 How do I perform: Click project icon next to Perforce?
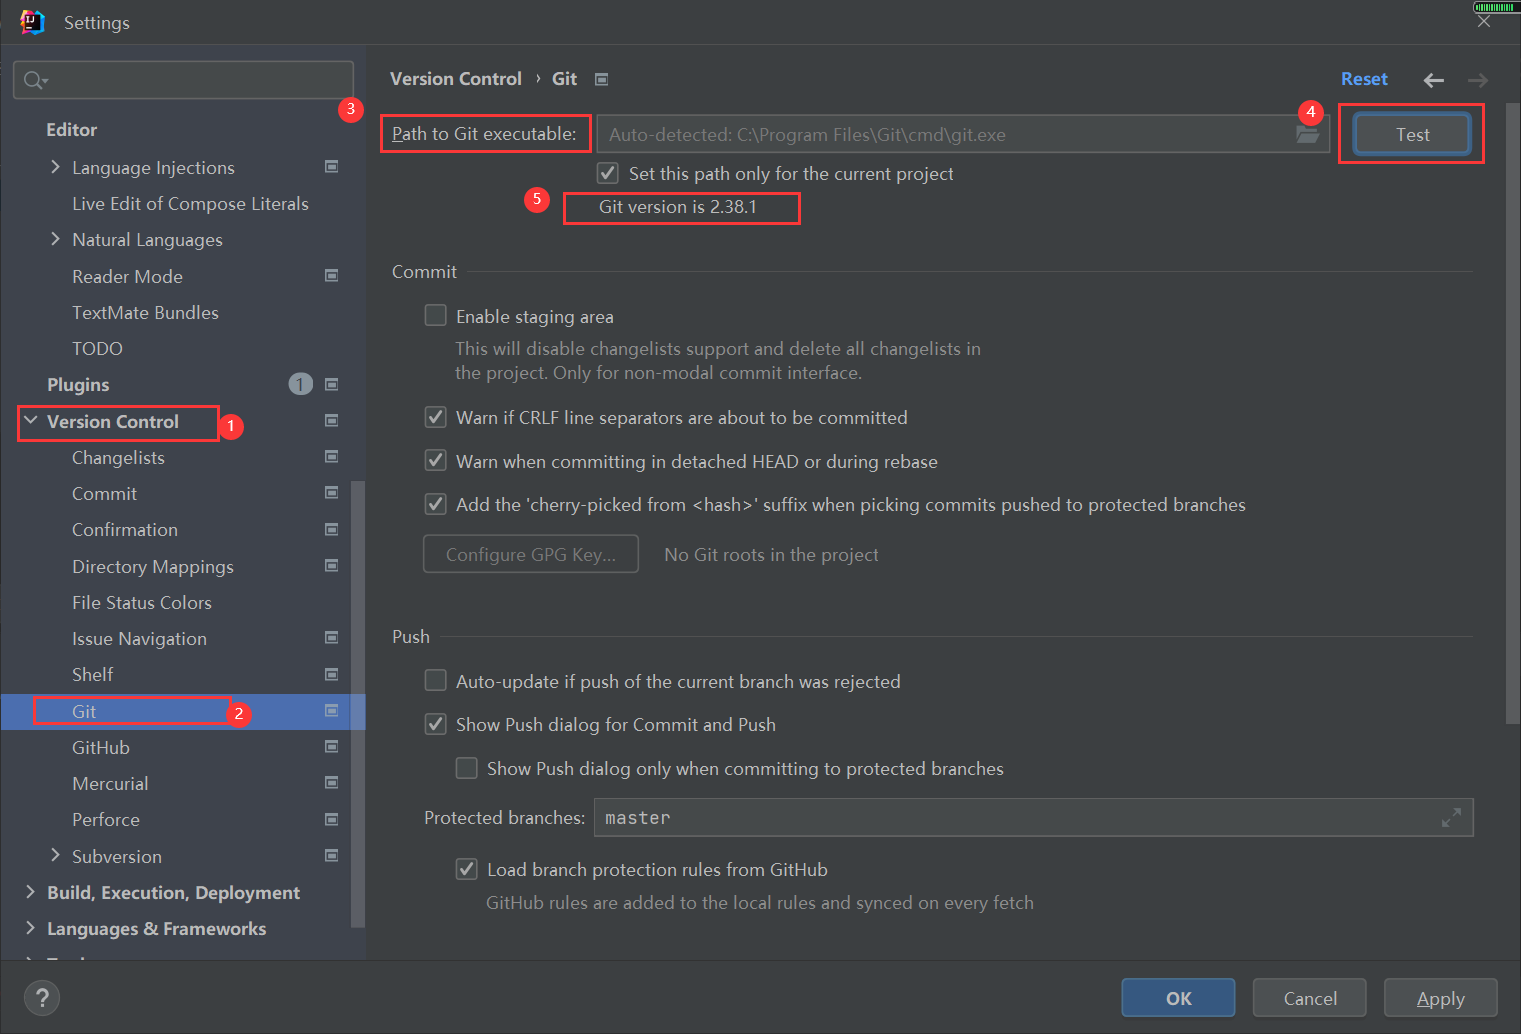(331, 819)
